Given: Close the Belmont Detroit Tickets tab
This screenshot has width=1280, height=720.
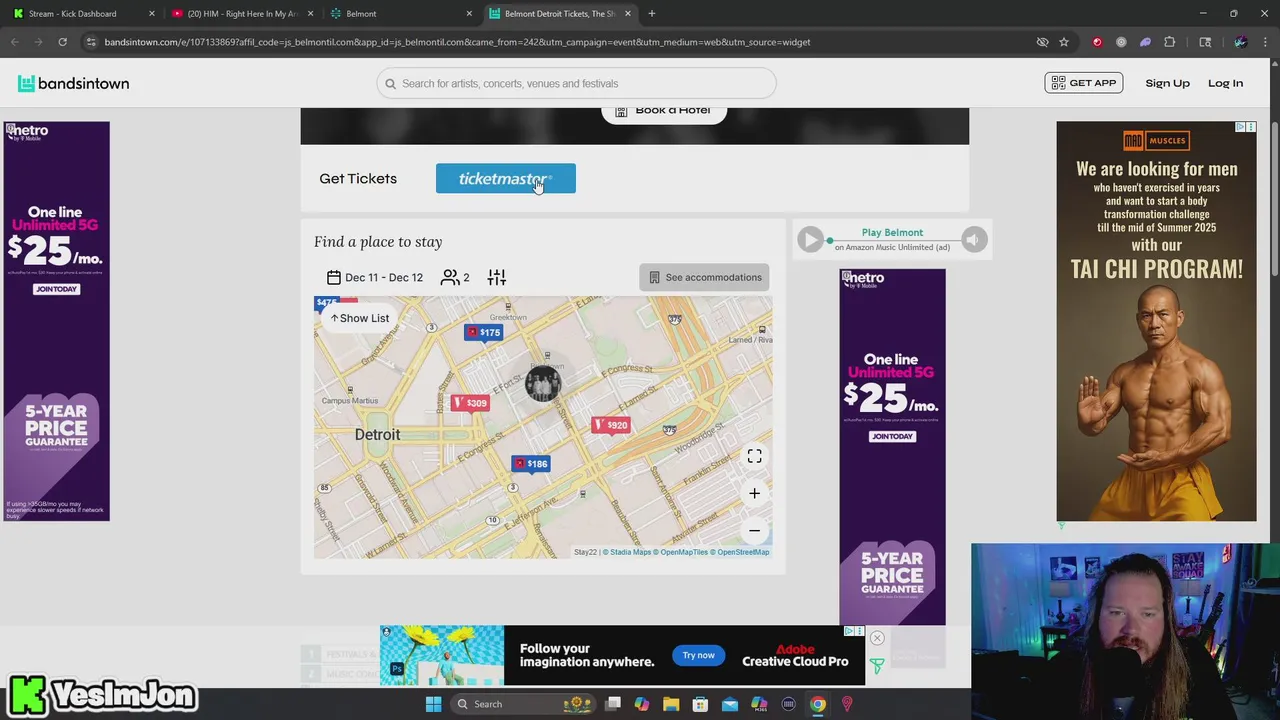Looking at the screenshot, I should coord(628,14).
